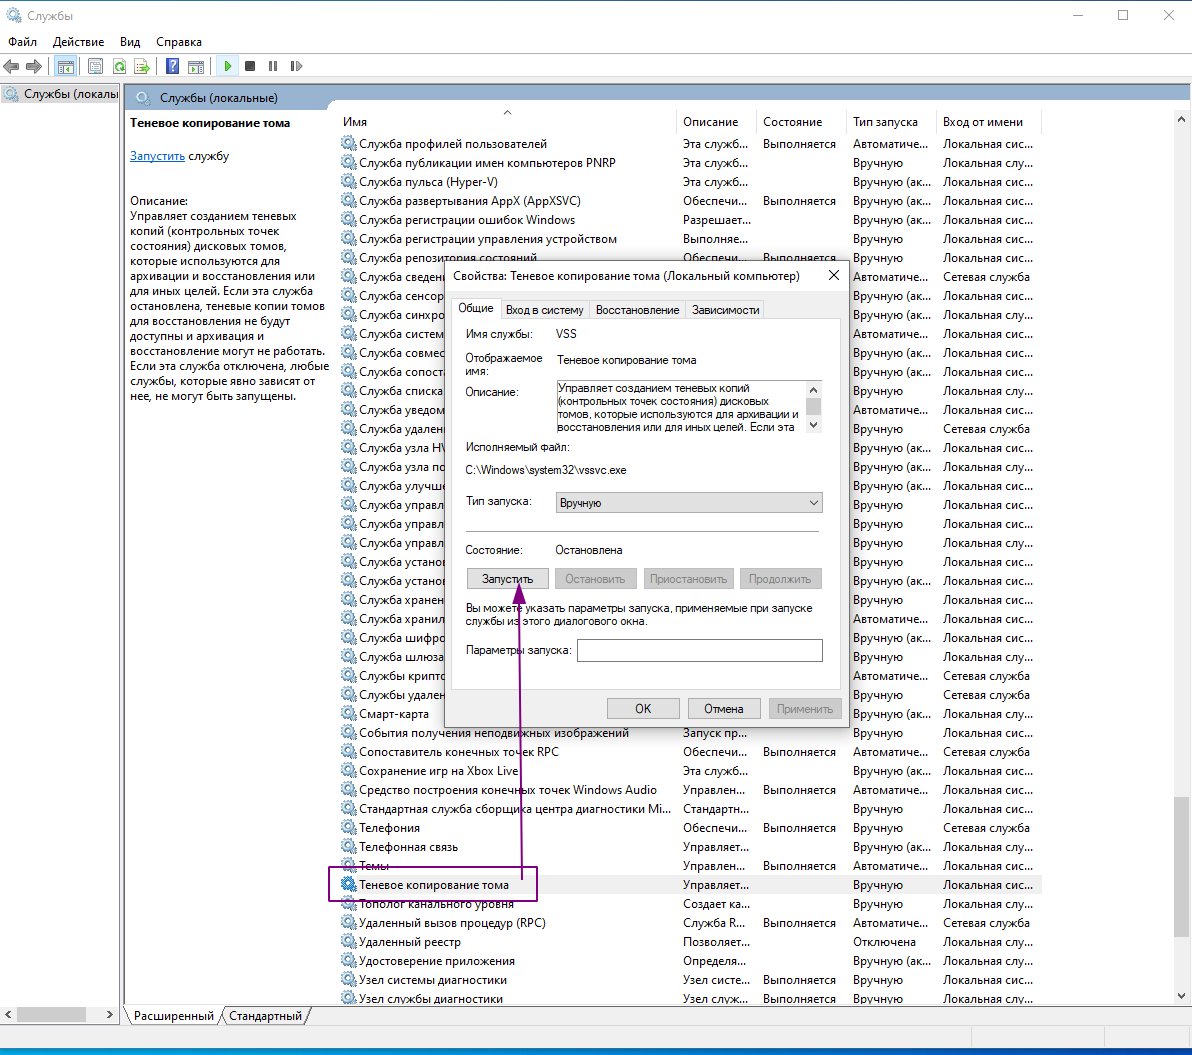
Task: Close the Свойства dialog with the X
Action: coord(834,275)
